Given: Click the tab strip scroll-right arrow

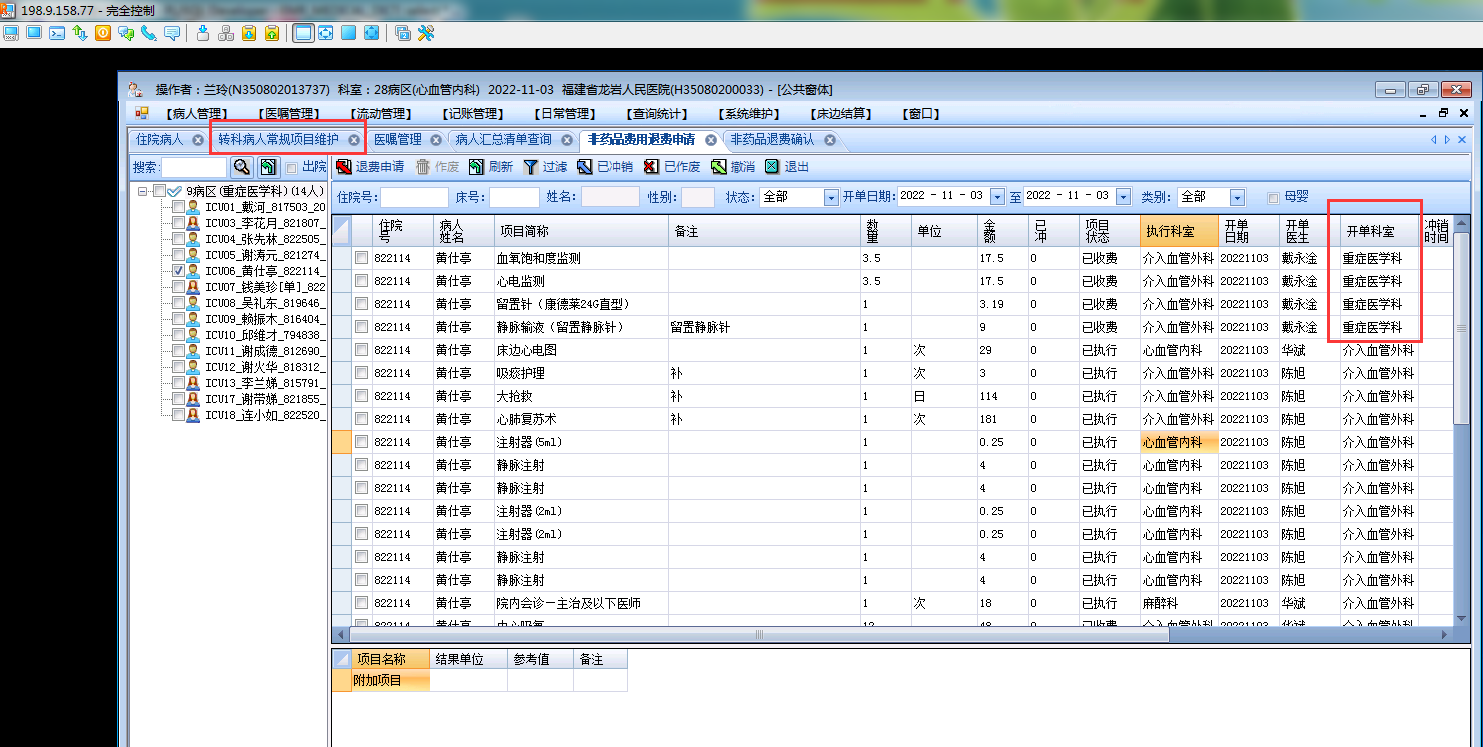Looking at the screenshot, I should point(1447,140).
